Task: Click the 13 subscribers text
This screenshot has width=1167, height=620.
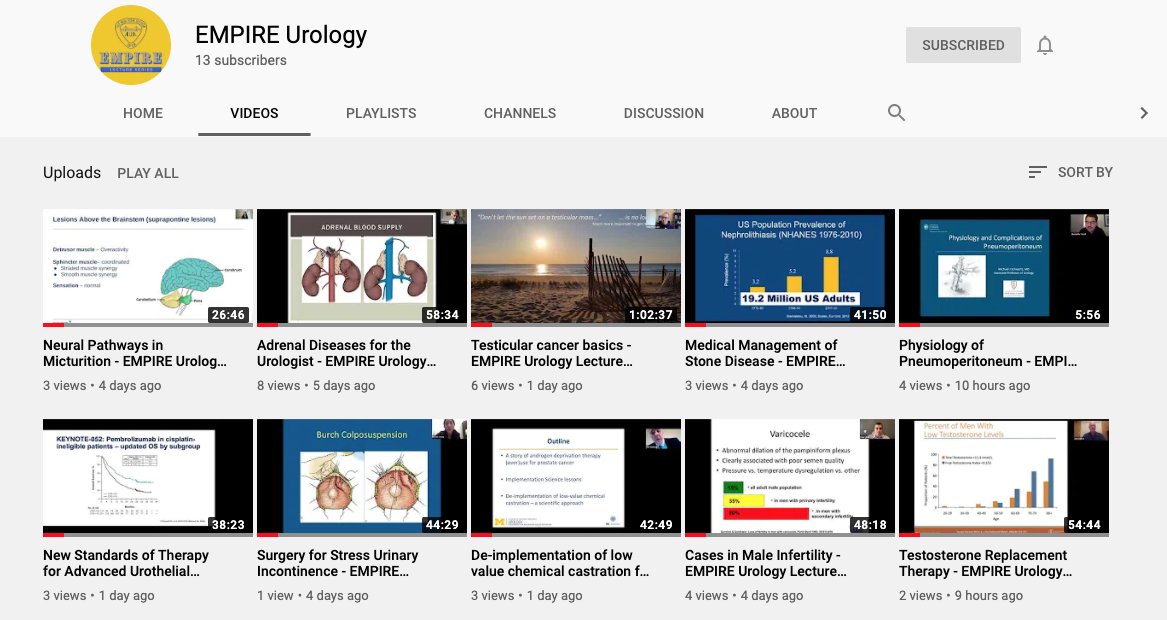Action: tap(240, 60)
